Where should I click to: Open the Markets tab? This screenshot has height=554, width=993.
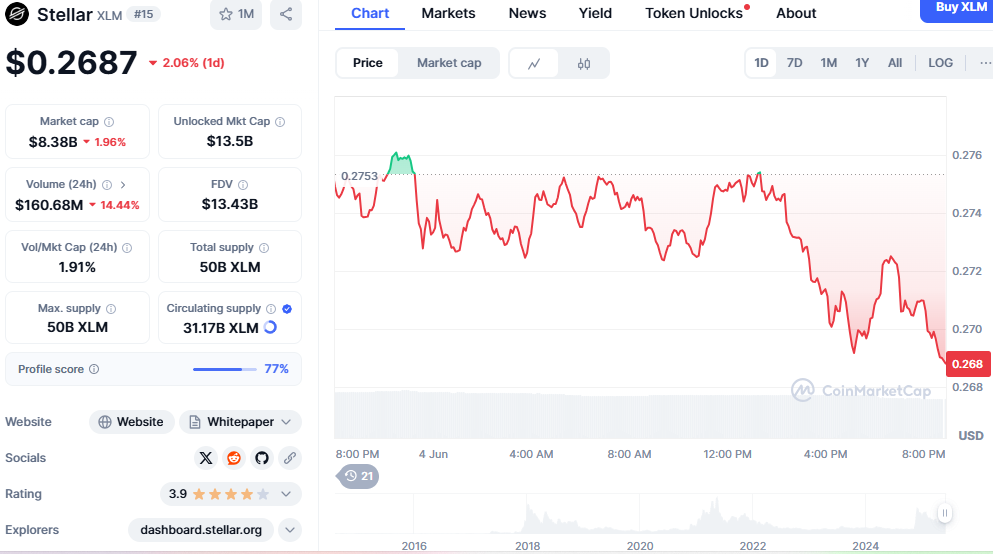point(448,13)
